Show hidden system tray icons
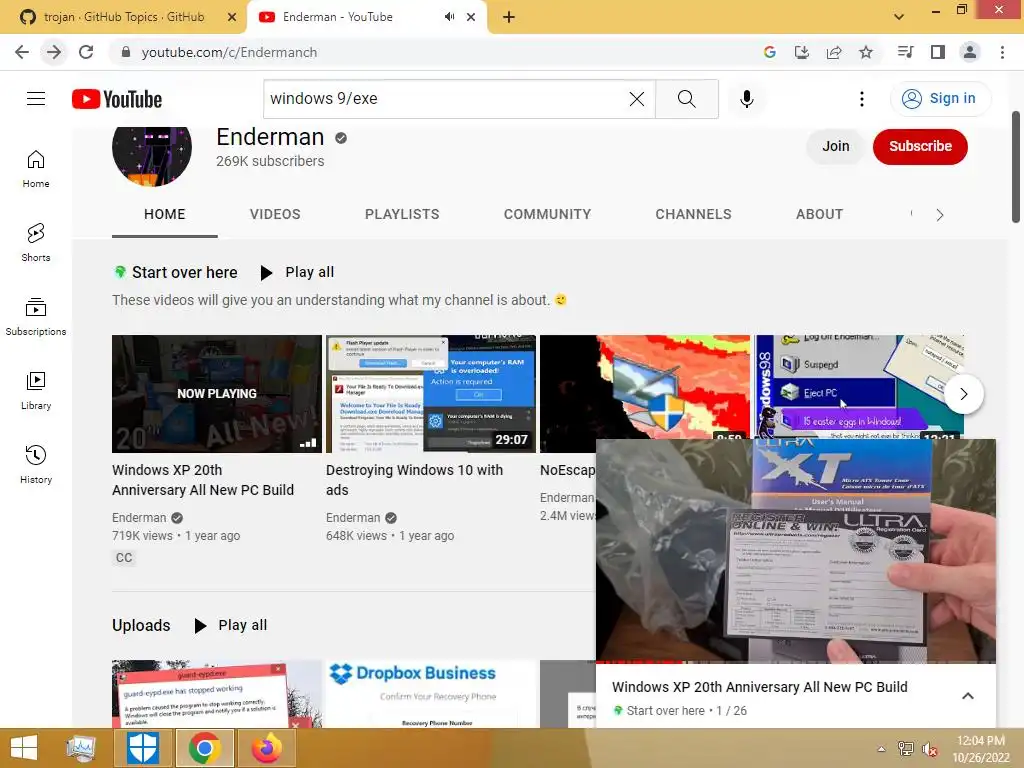This screenshot has height=768, width=1024. coord(882,749)
